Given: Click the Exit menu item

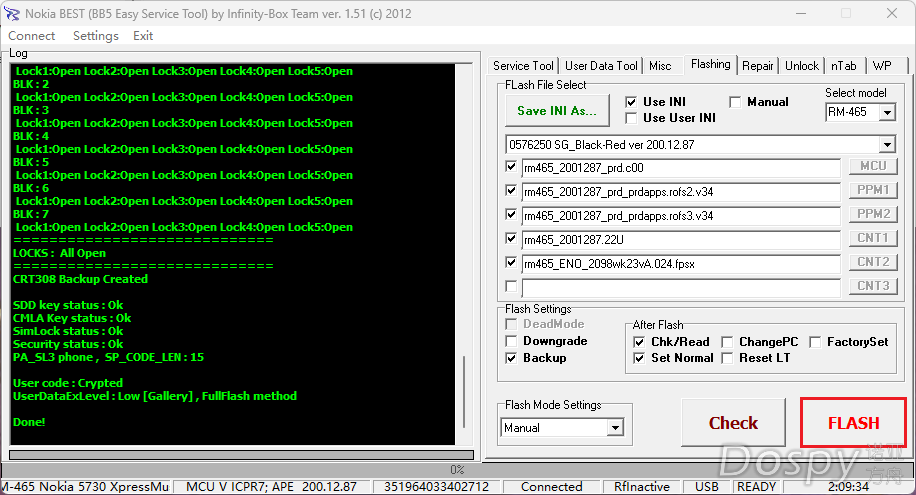Looking at the screenshot, I should (143, 36).
